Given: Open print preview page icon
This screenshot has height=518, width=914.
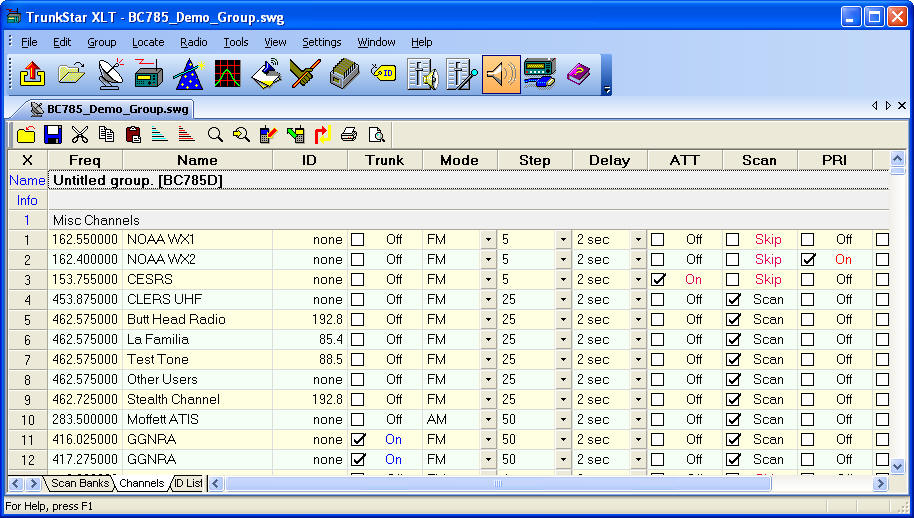Looking at the screenshot, I should [x=377, y=135].
